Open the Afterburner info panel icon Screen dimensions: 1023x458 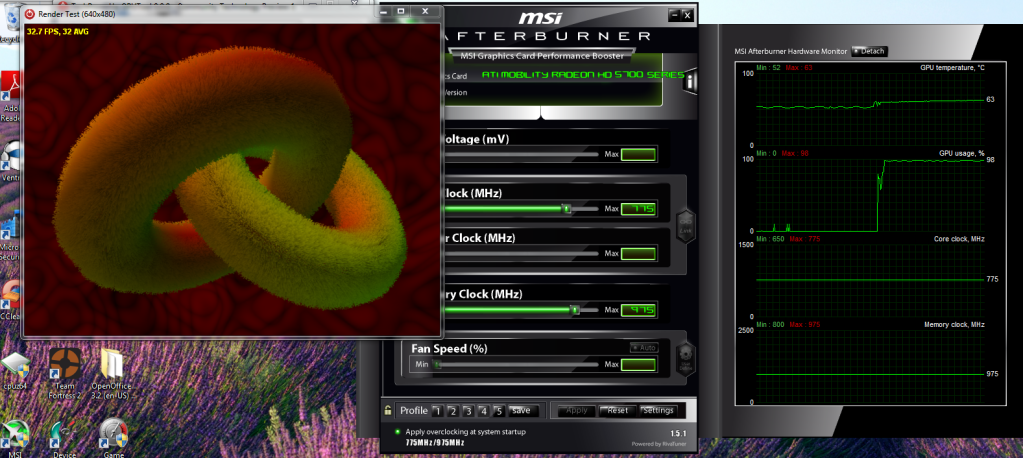(691, 82)
